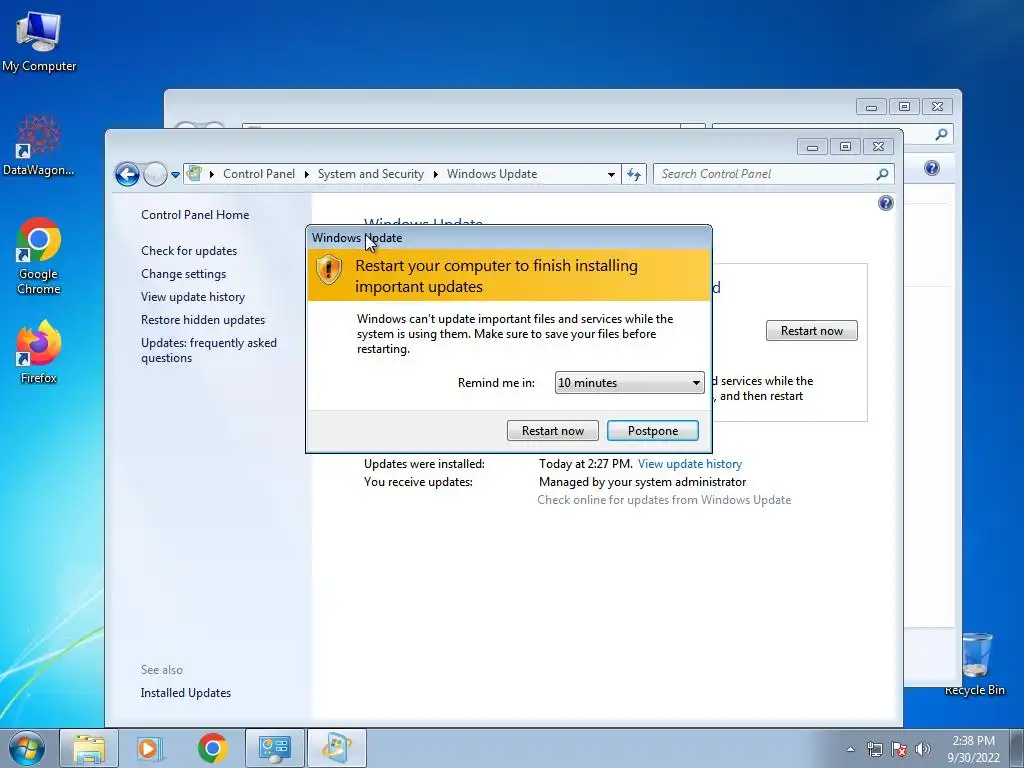Open the Recycle Bin
Screen dimensions: 1024x768
tap(974, 664)
